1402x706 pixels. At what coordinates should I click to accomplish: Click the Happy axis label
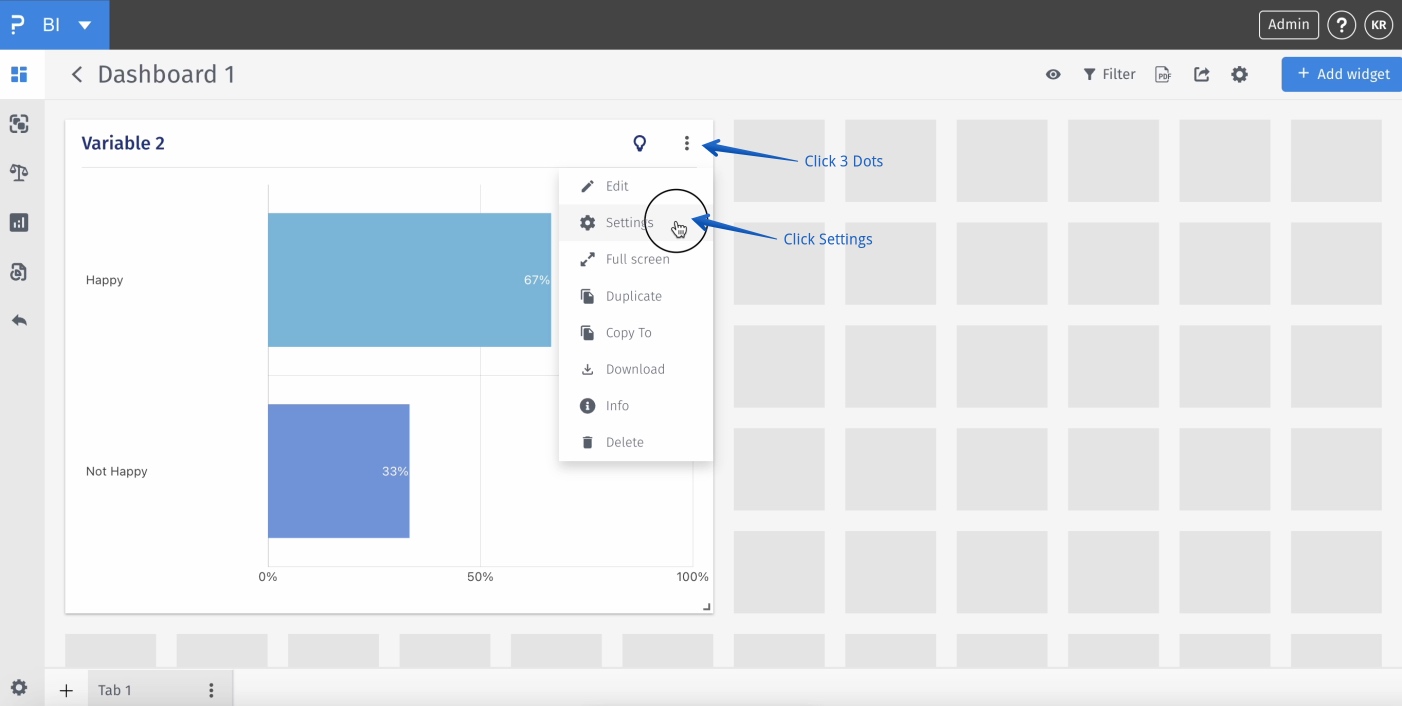coord(104,280)
